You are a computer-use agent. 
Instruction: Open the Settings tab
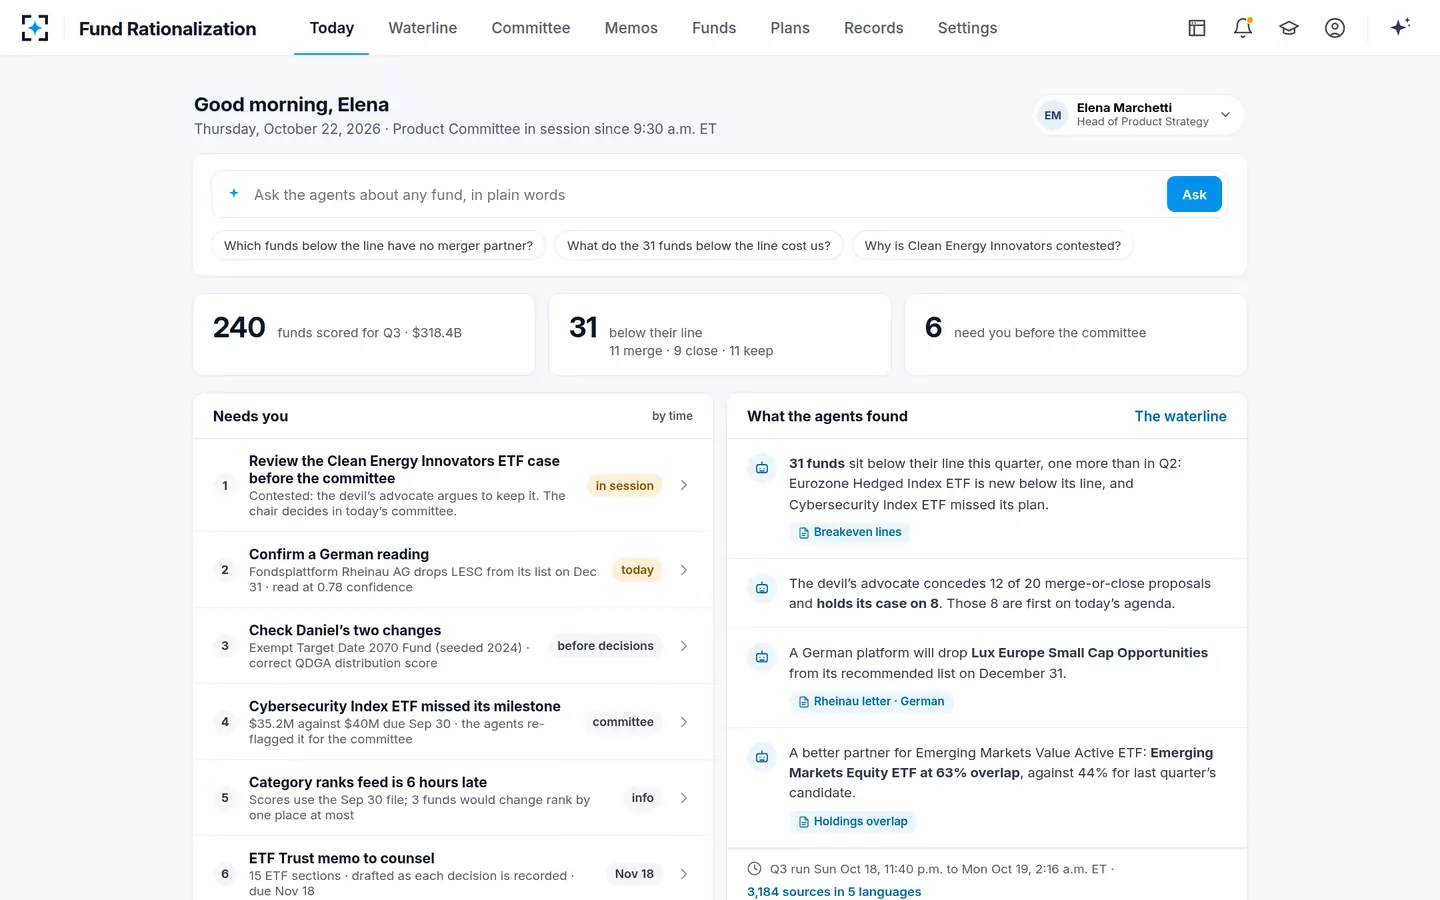tap(967, 28)
